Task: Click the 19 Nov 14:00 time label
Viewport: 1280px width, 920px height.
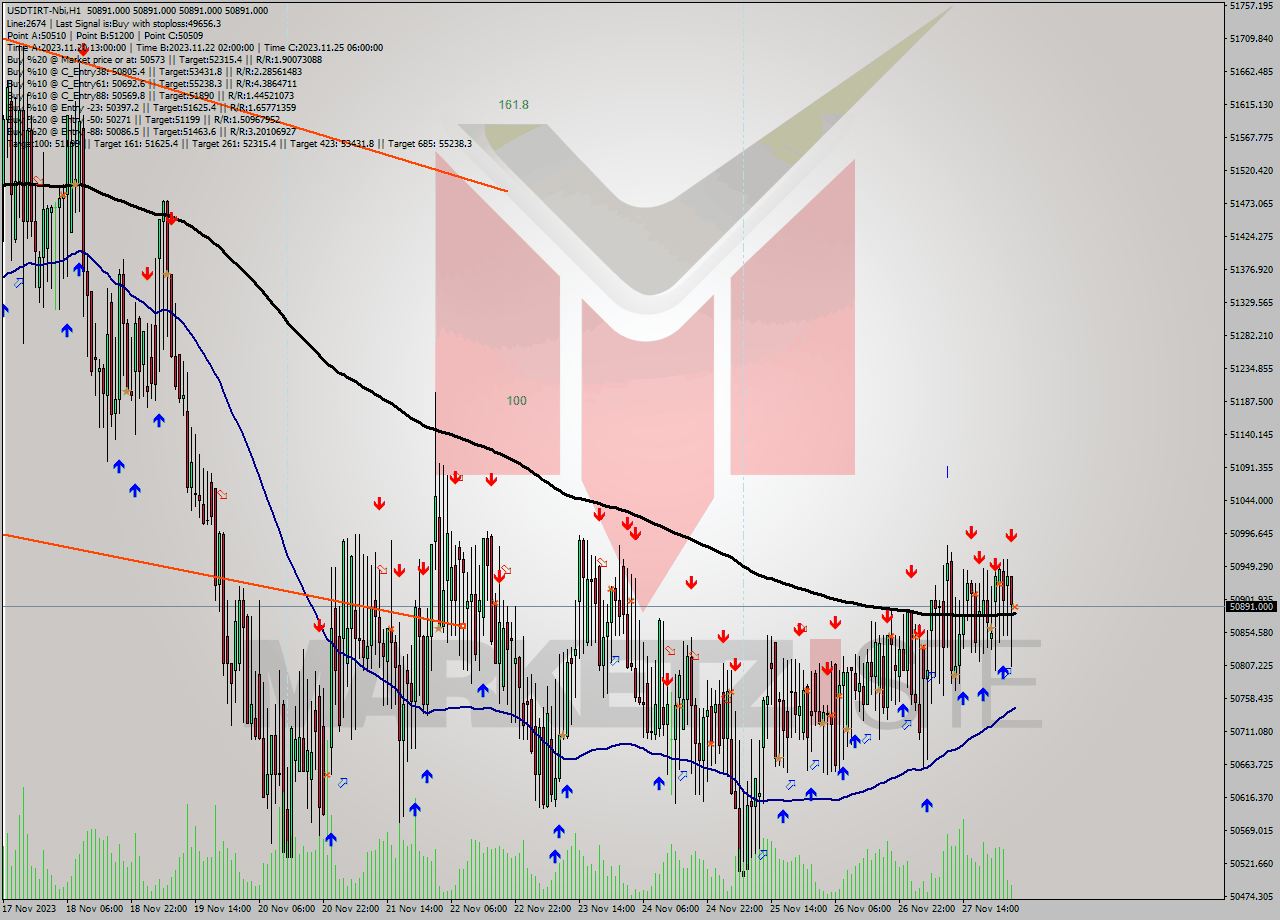Action: [223, 909]
